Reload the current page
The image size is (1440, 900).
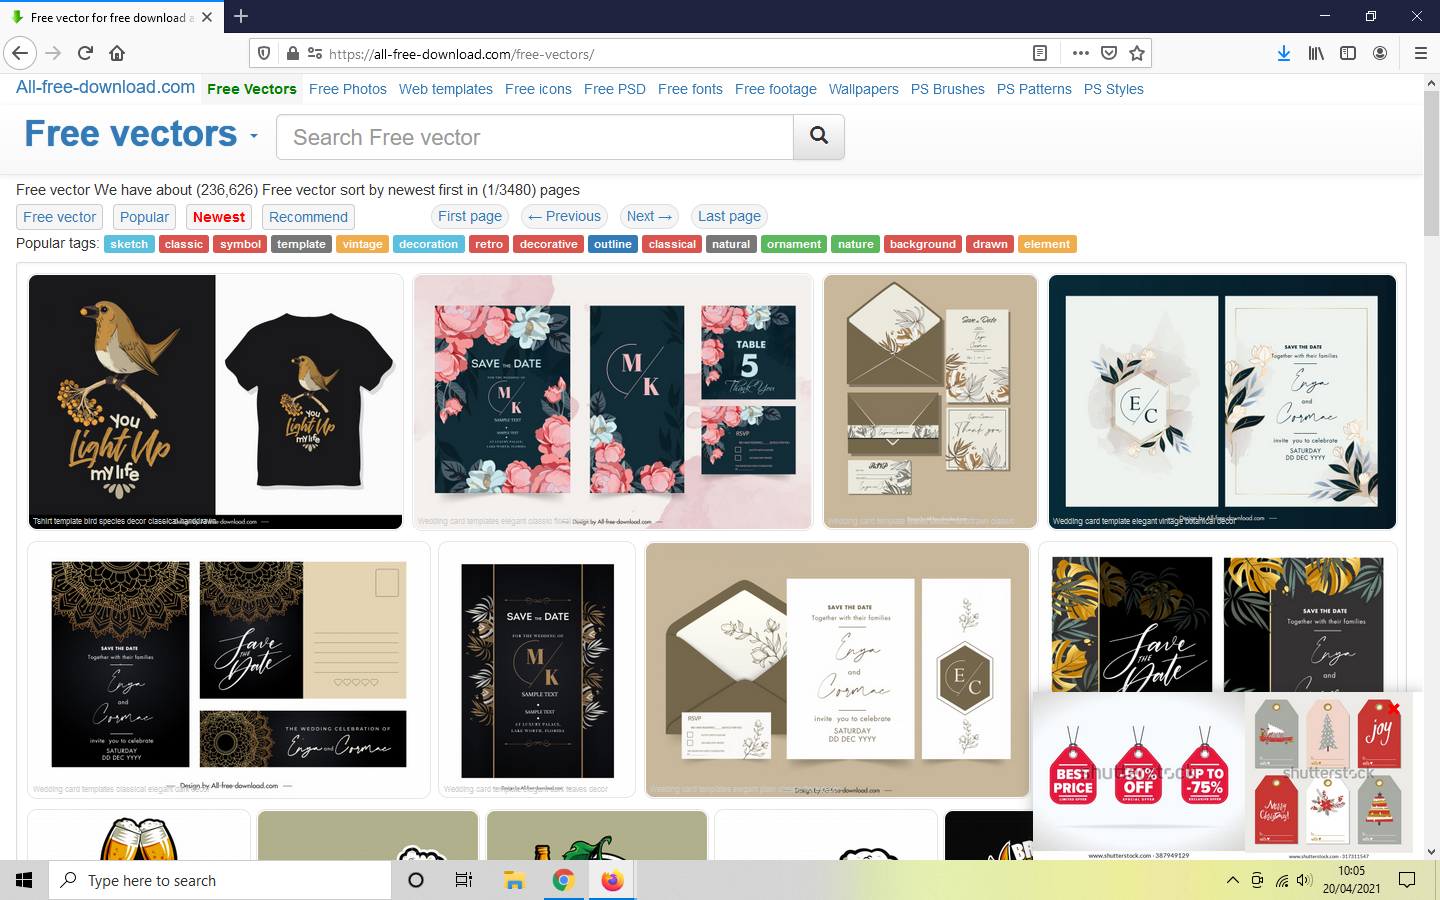(x=85, y=53)
